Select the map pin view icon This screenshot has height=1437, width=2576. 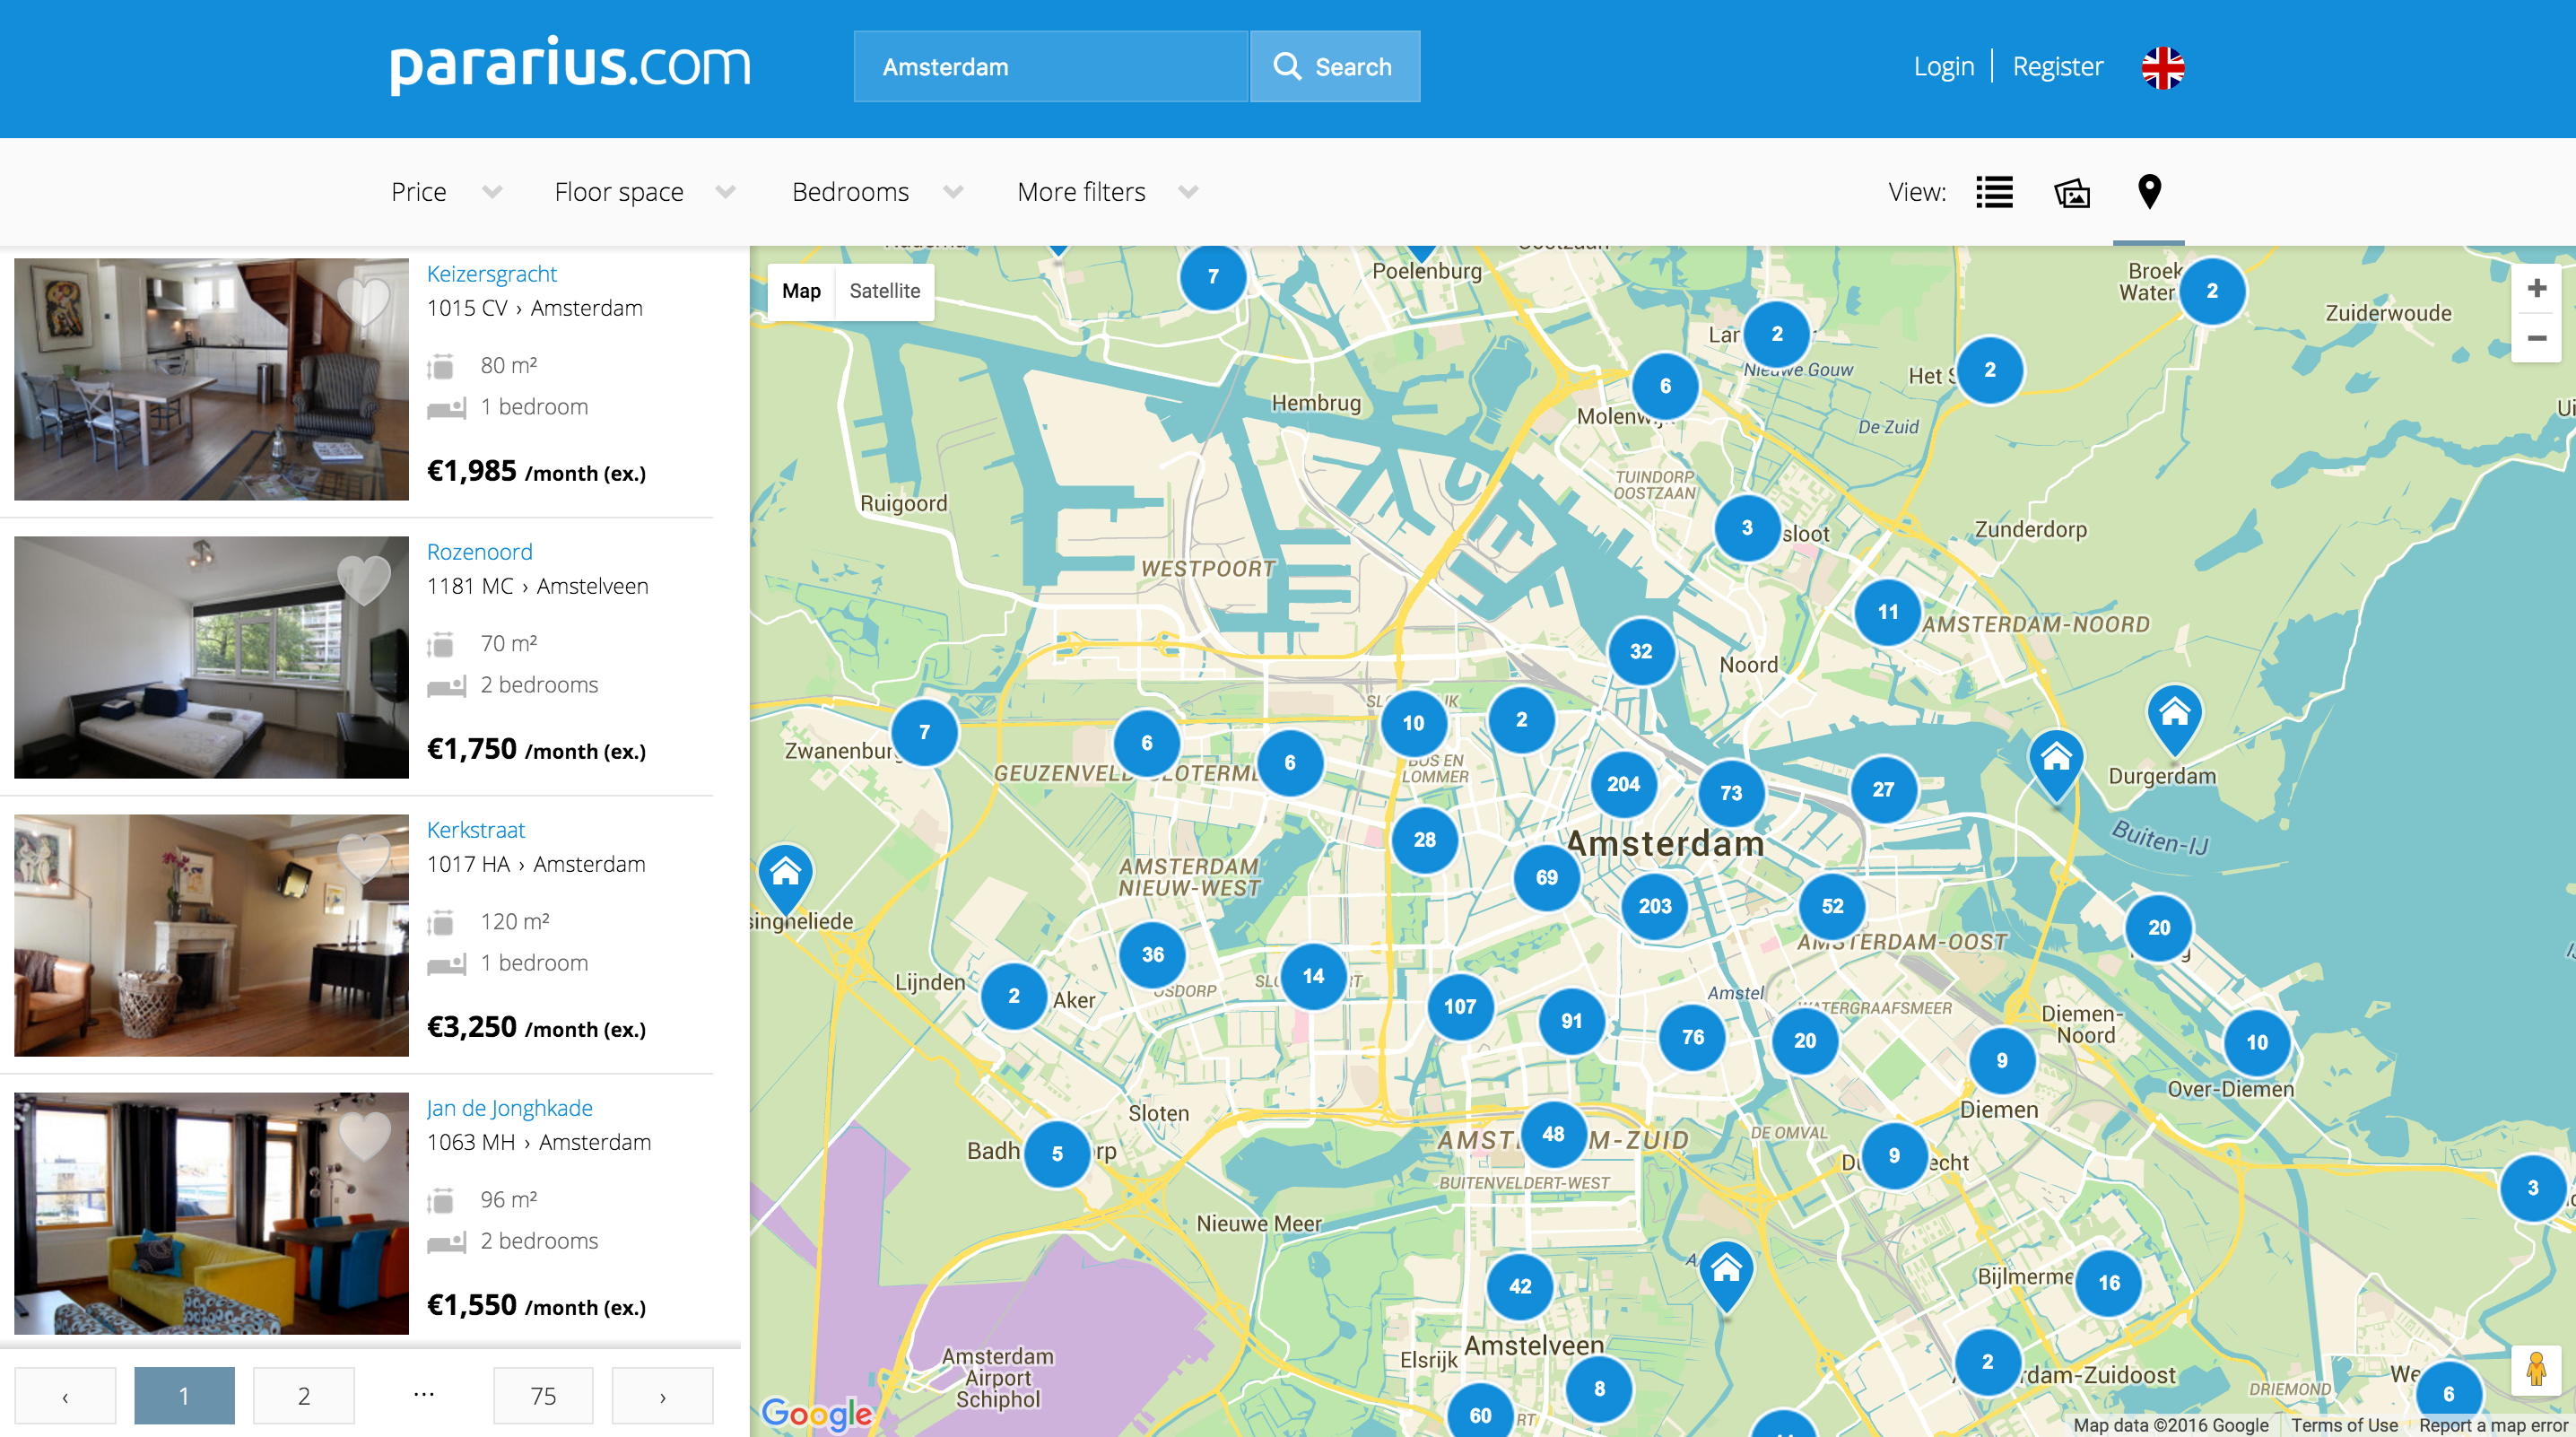click(x=2149, y=192)
